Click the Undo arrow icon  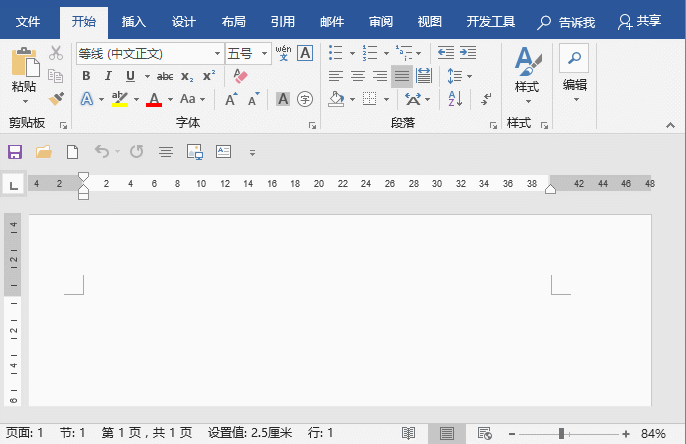101,152
